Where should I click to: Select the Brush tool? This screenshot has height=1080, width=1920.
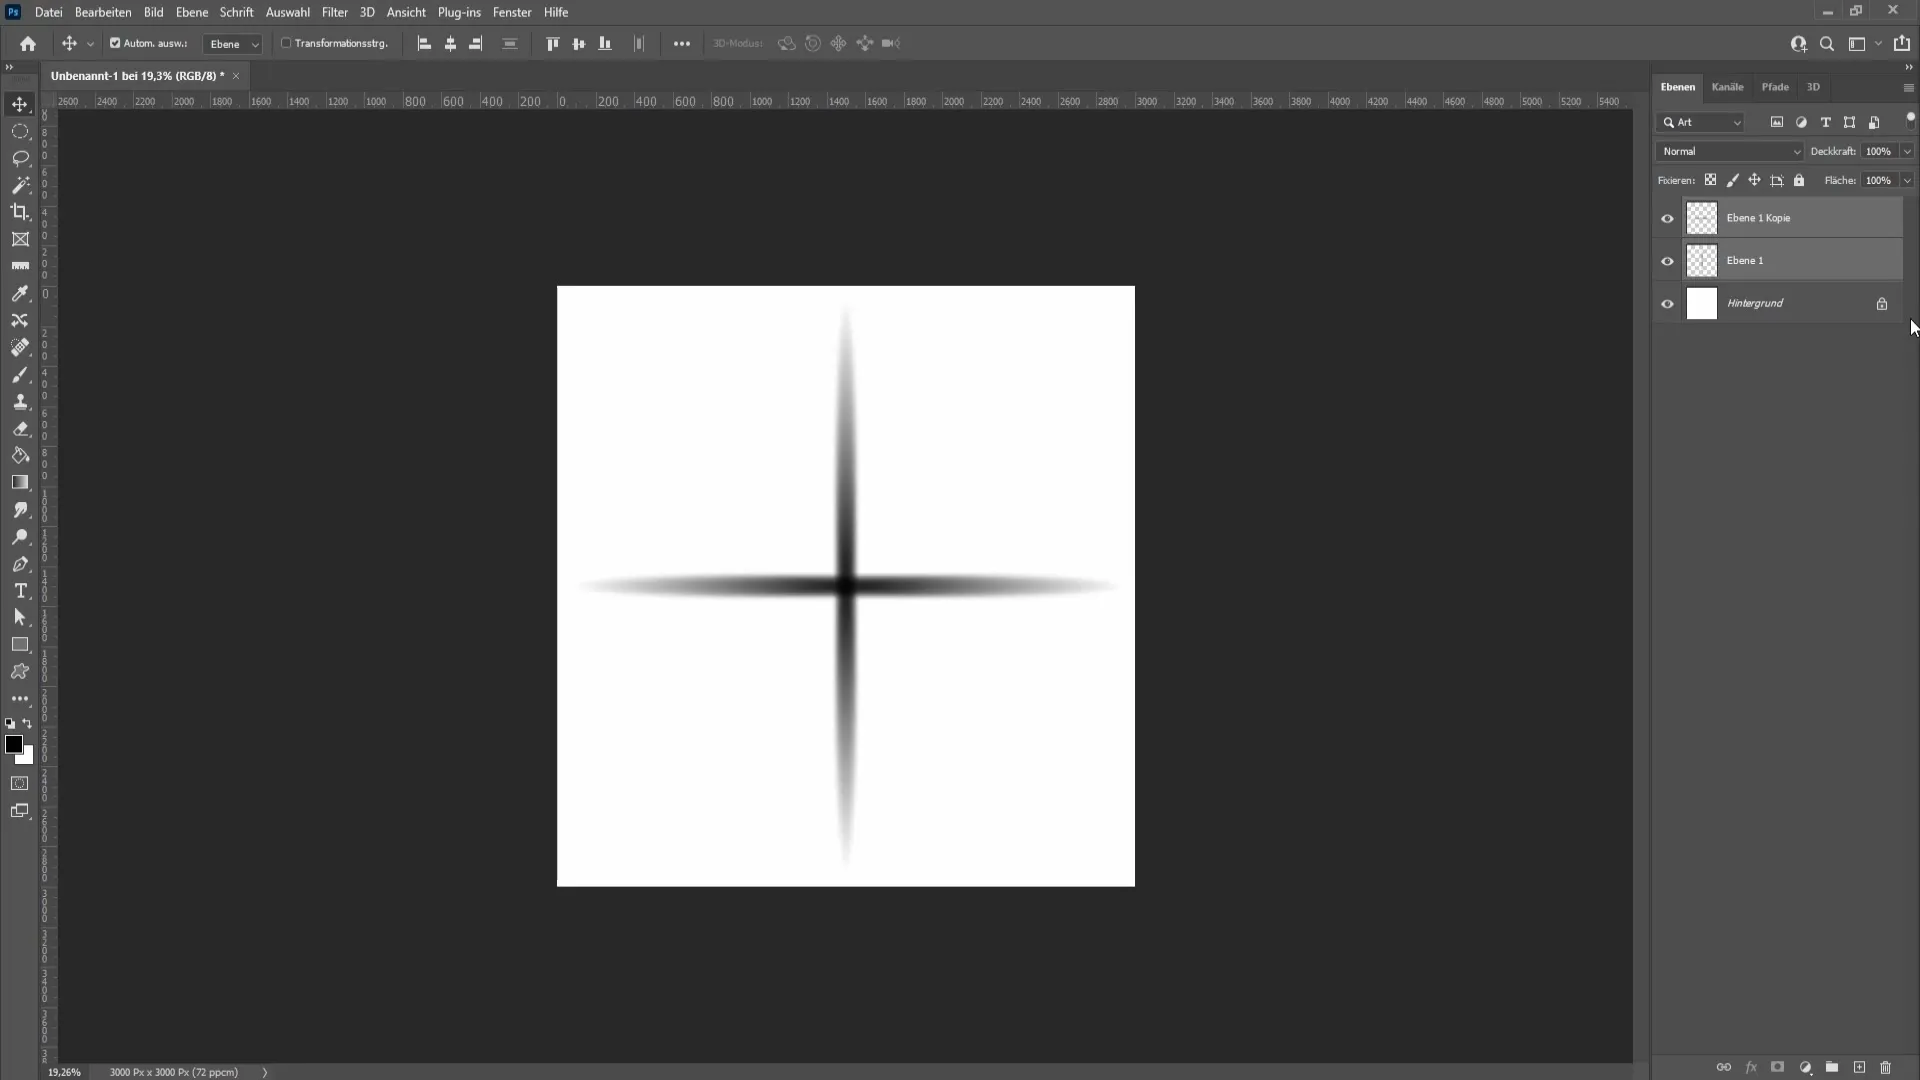click(20, 375)
